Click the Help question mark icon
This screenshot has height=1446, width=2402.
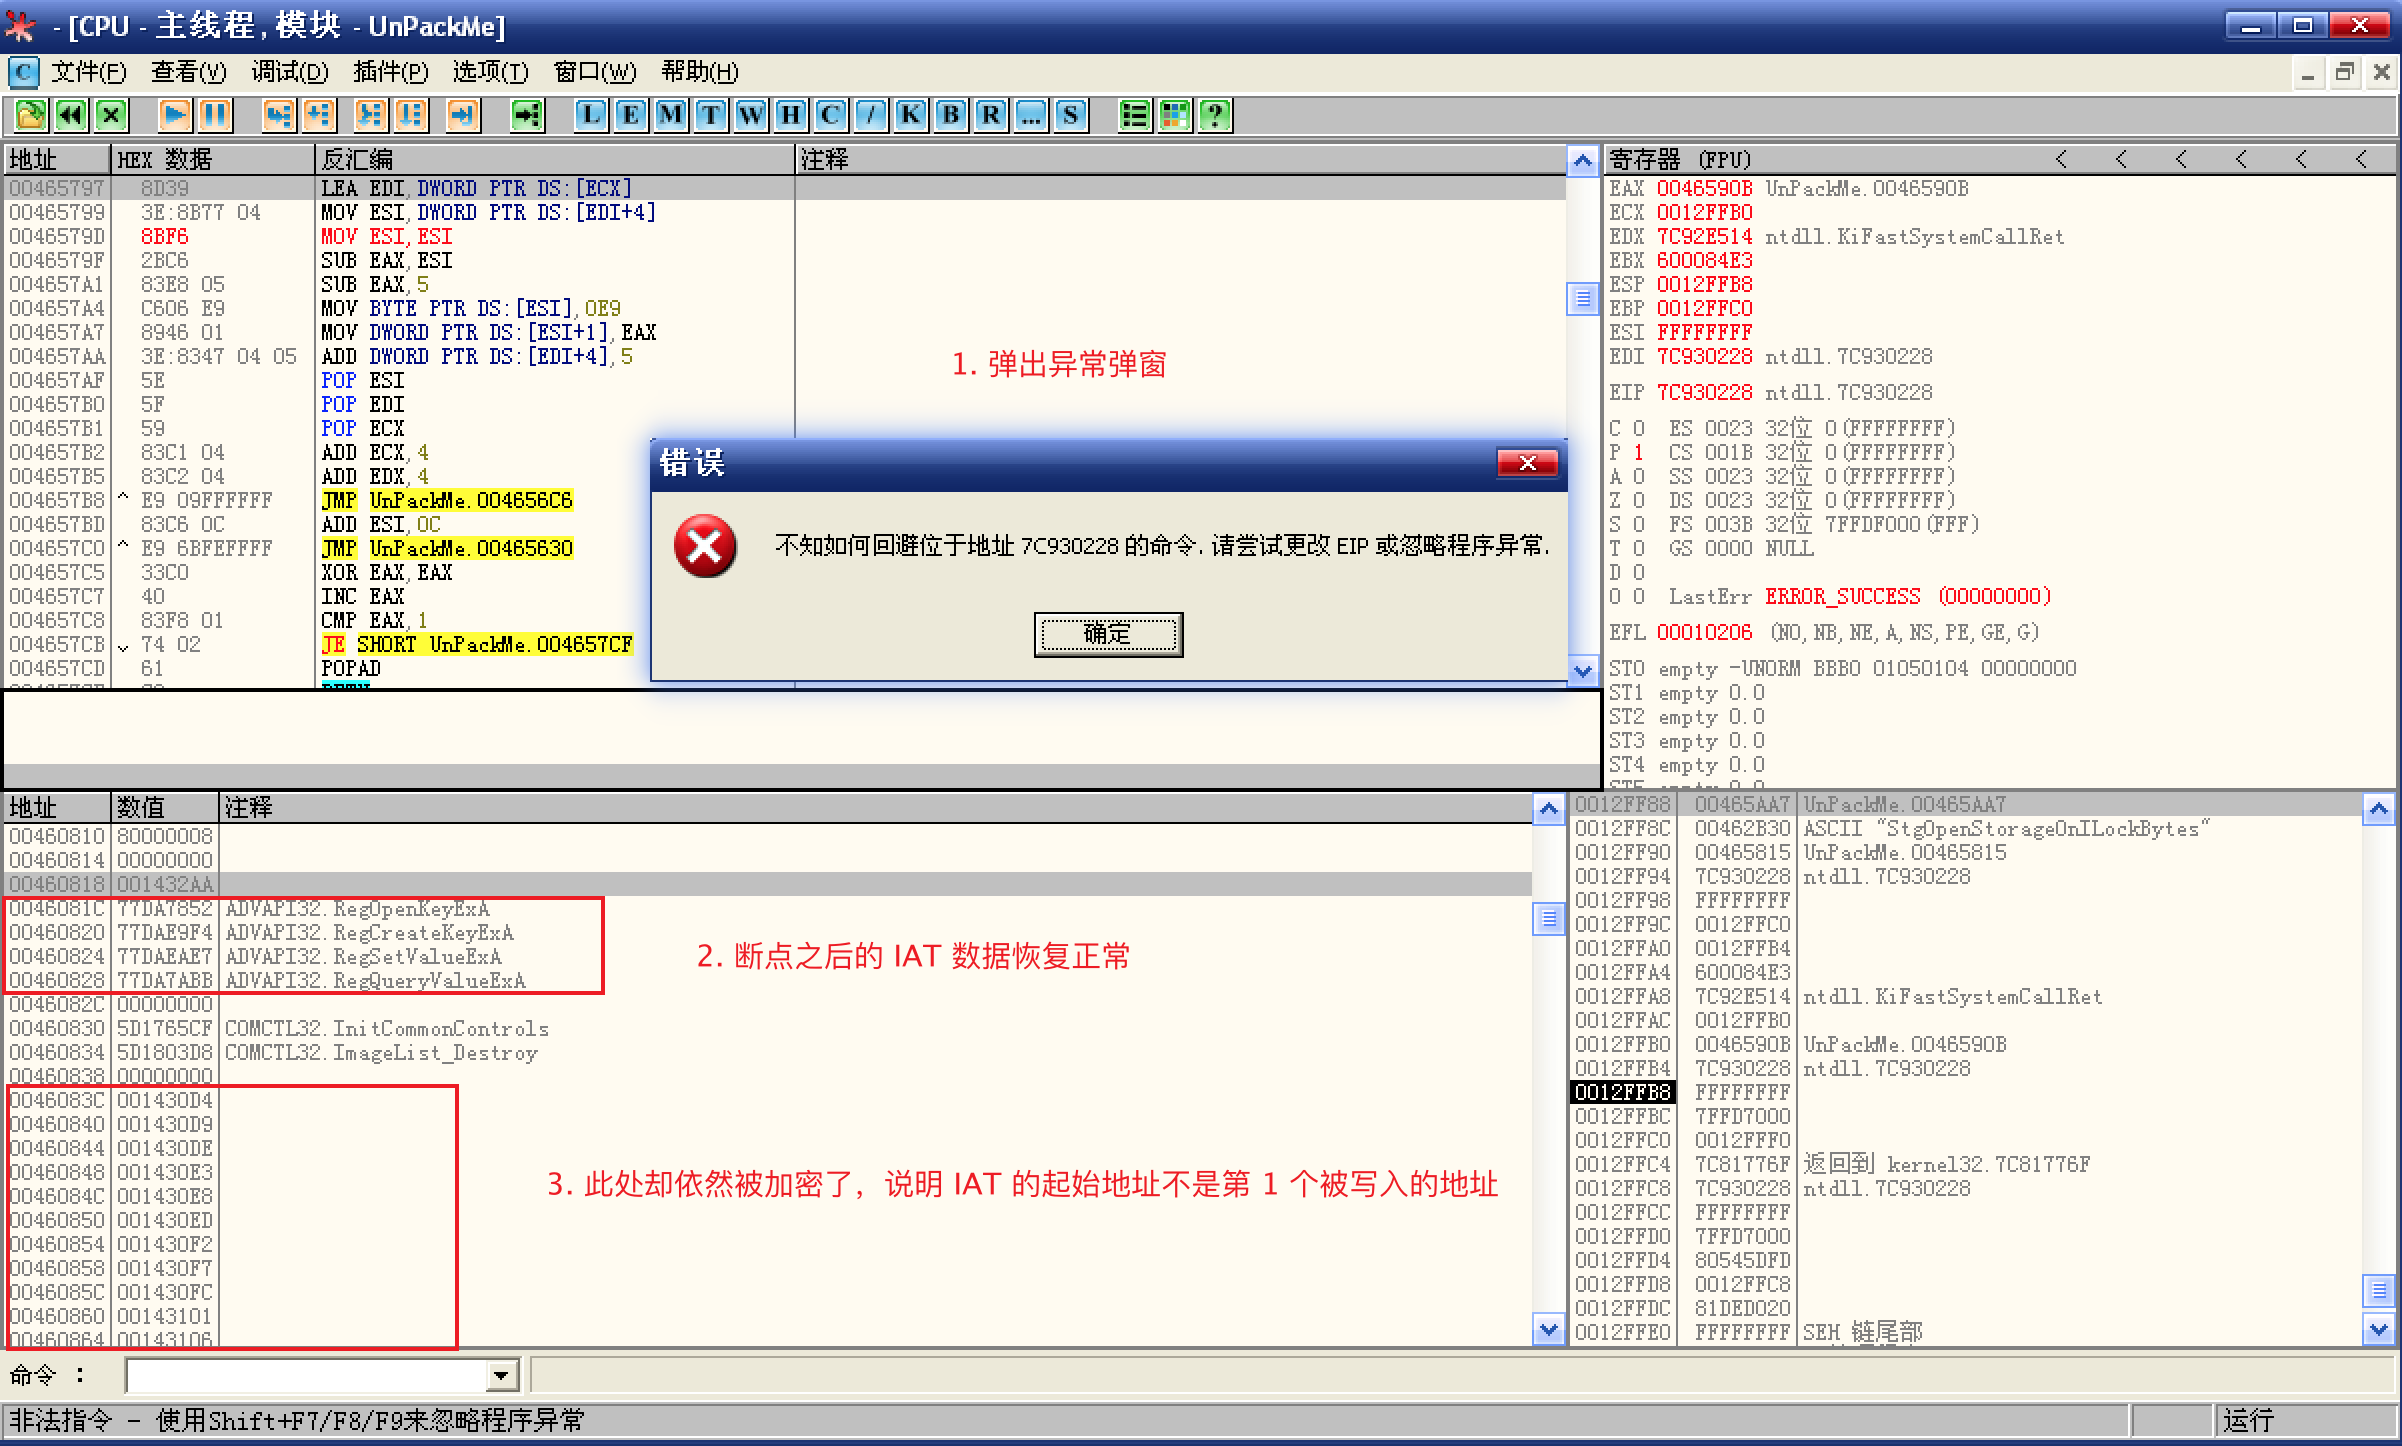1214,115
